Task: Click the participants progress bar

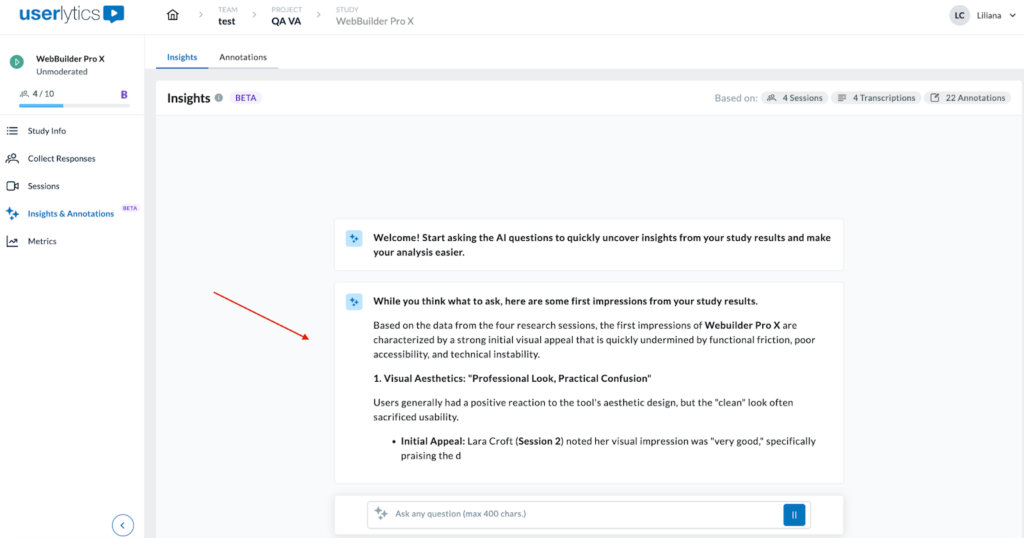Action: click(x=62, y=105)
